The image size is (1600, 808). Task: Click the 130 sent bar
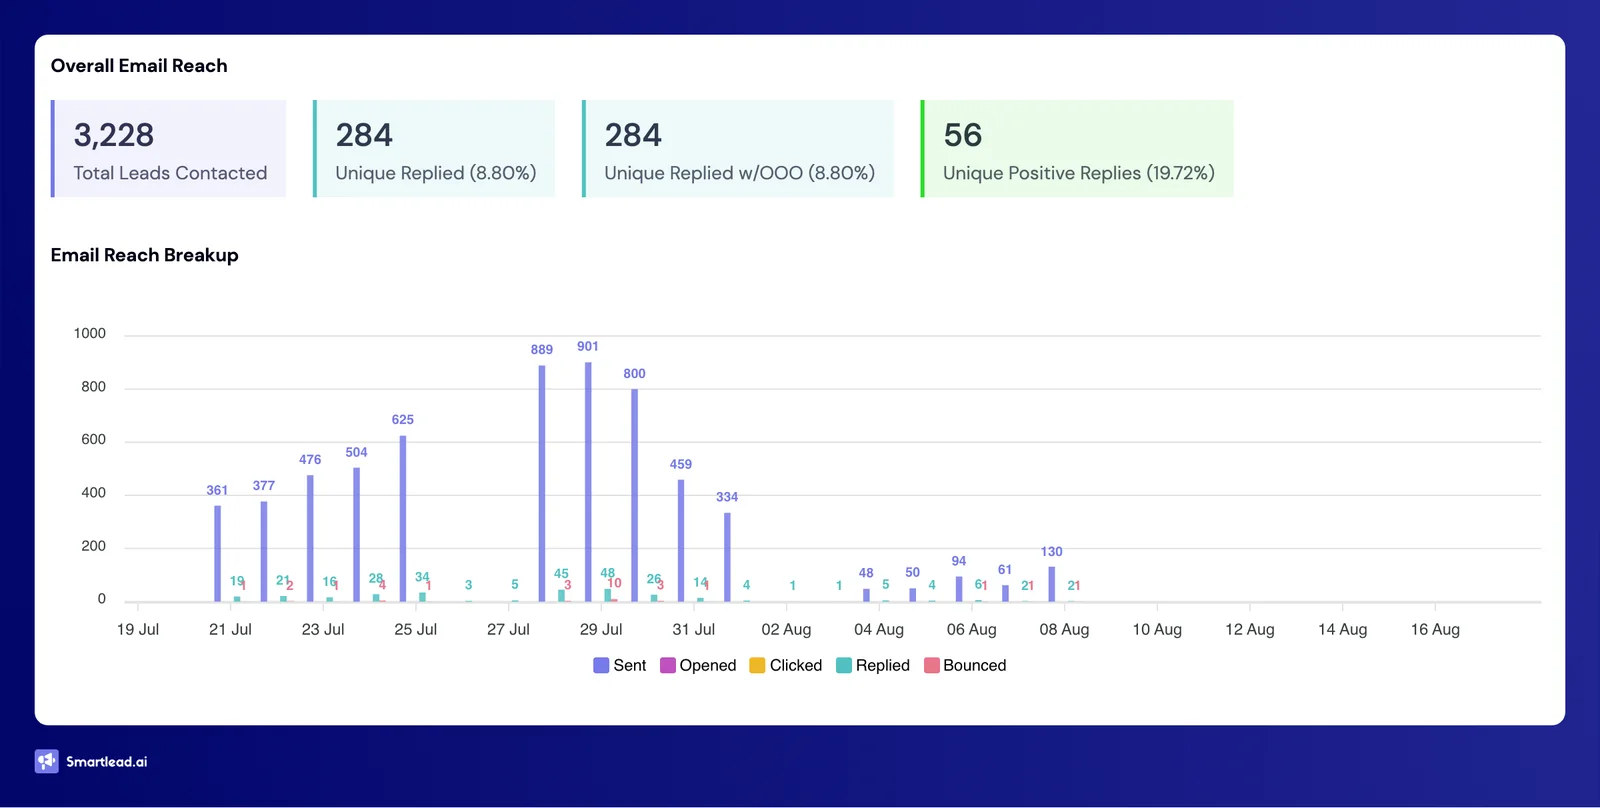click(1051, 585)
